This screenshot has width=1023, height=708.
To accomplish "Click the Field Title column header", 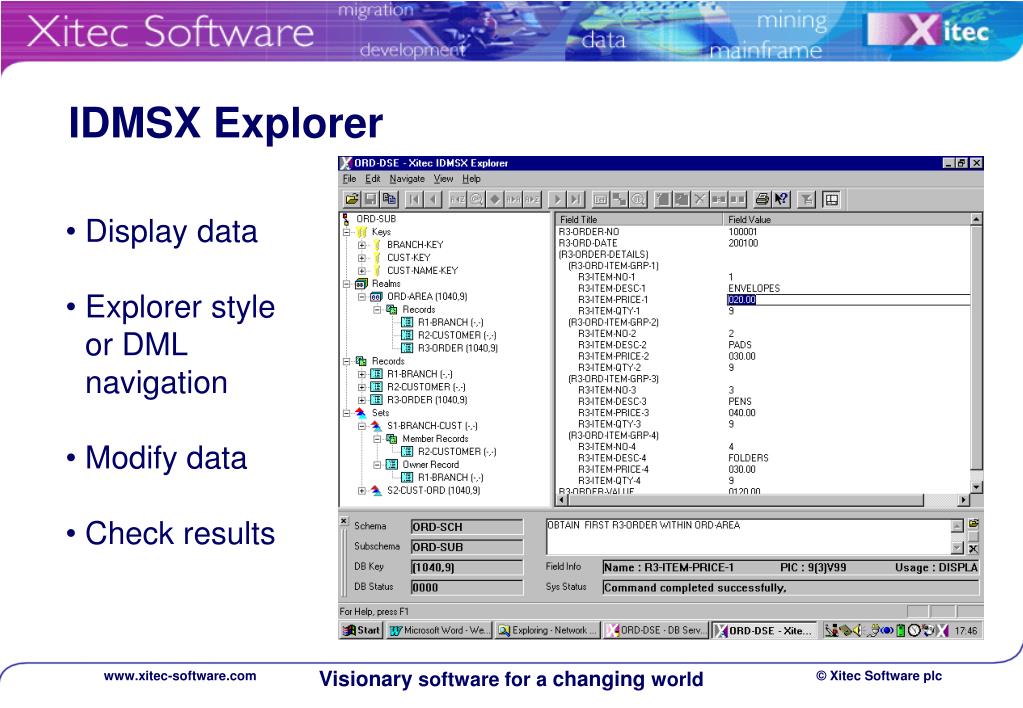I will (639, 220).
